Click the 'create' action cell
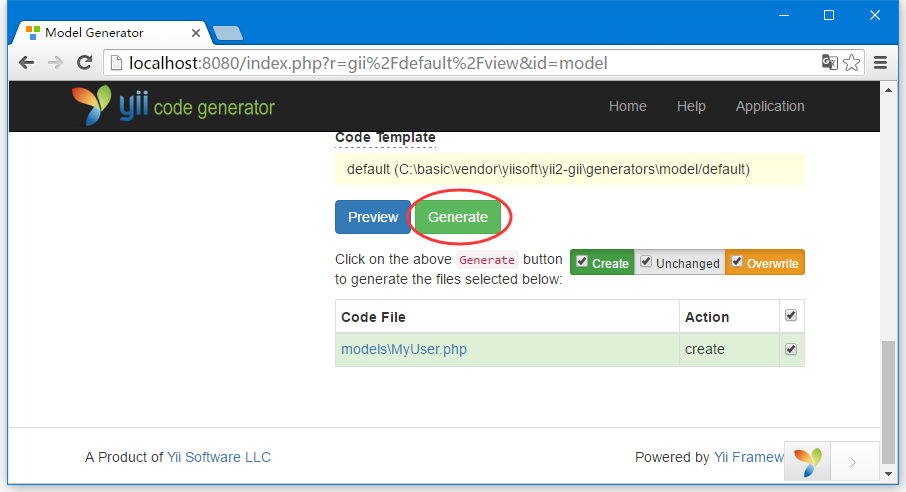This screenshot has width=906, height=492. point(729,349)
